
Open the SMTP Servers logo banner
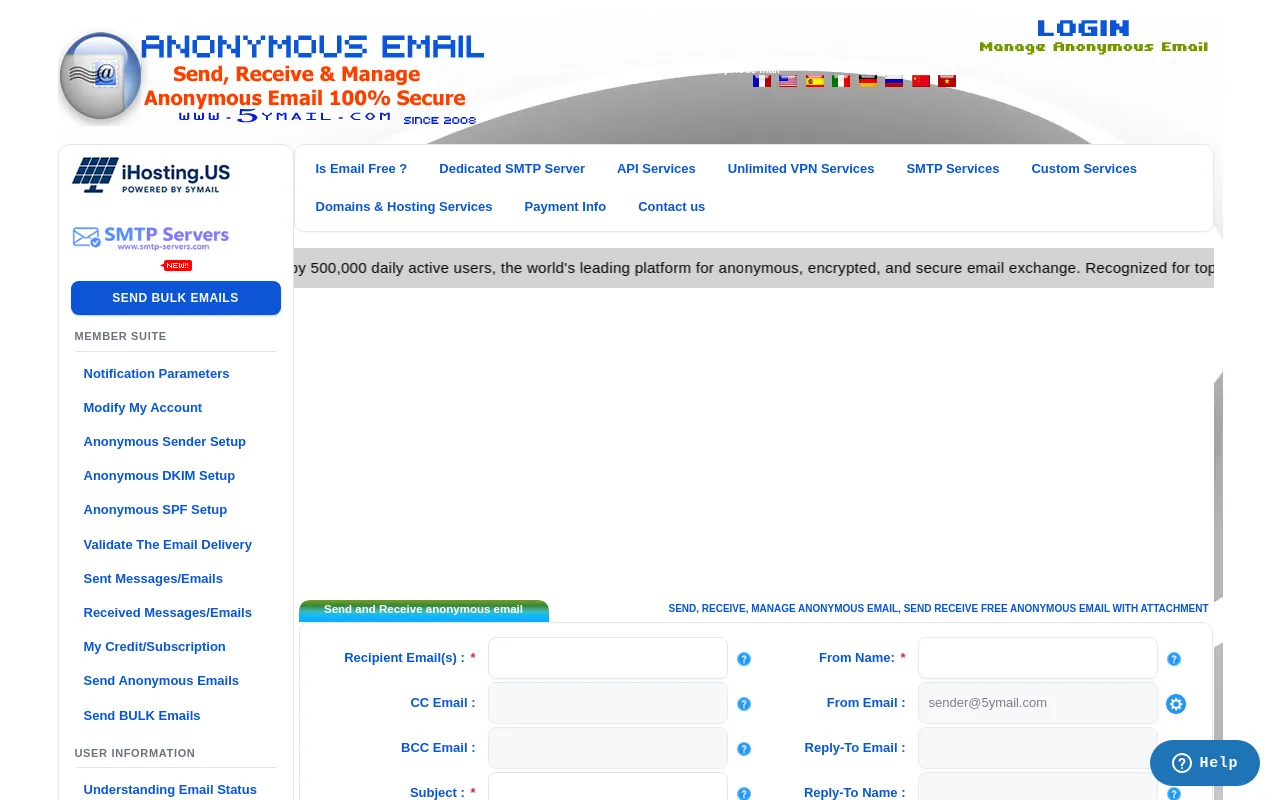pyautogui.click(x=151, y=238)
